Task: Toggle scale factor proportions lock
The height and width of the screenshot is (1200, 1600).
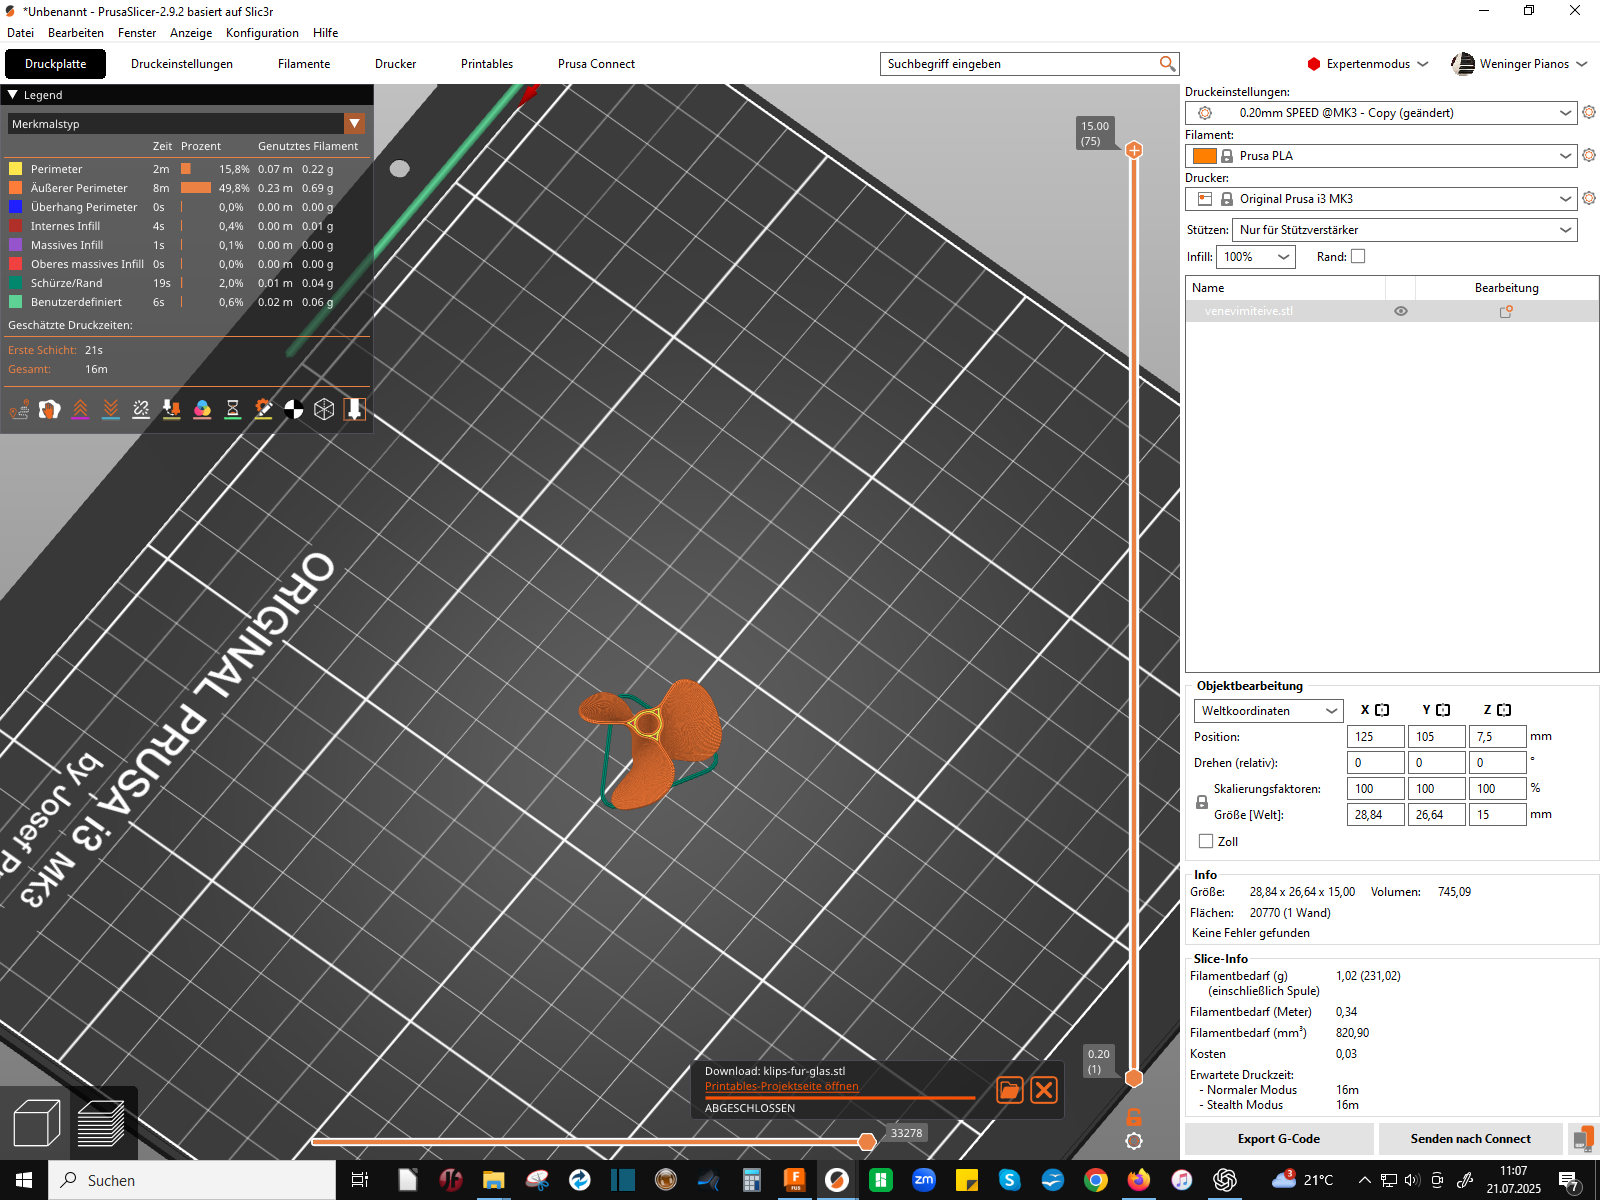Action: pyautogui.click(x=1202, y=802)
